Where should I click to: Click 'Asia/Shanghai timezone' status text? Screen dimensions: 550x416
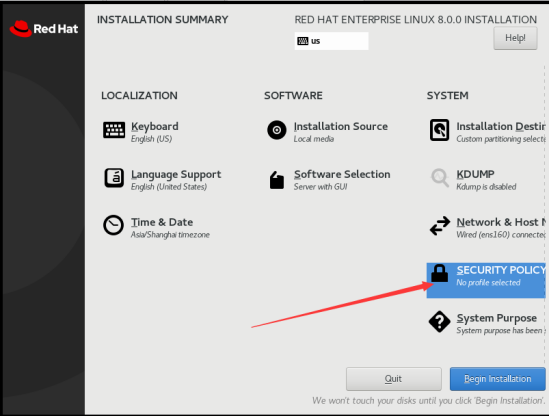click(x=170, y=235)
